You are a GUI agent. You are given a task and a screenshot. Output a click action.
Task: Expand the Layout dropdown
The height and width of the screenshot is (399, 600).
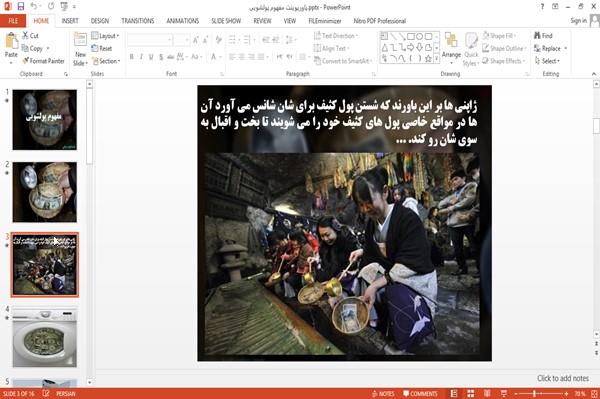tap(105, 36)
